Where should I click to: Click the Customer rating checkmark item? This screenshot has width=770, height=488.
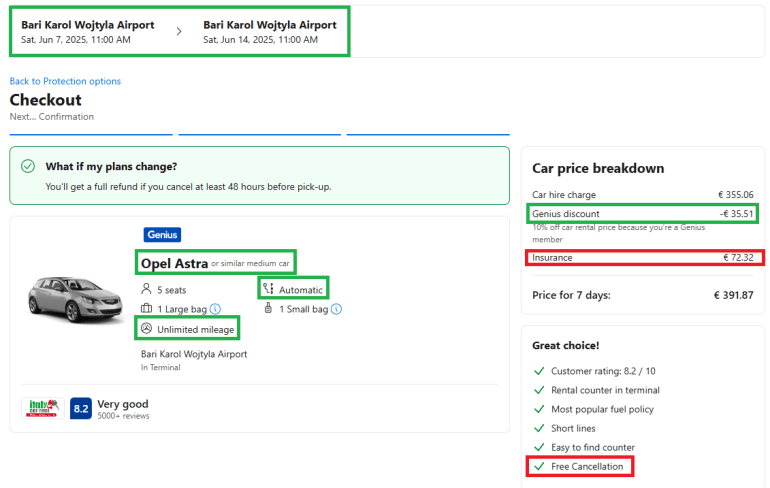[538, 371]
